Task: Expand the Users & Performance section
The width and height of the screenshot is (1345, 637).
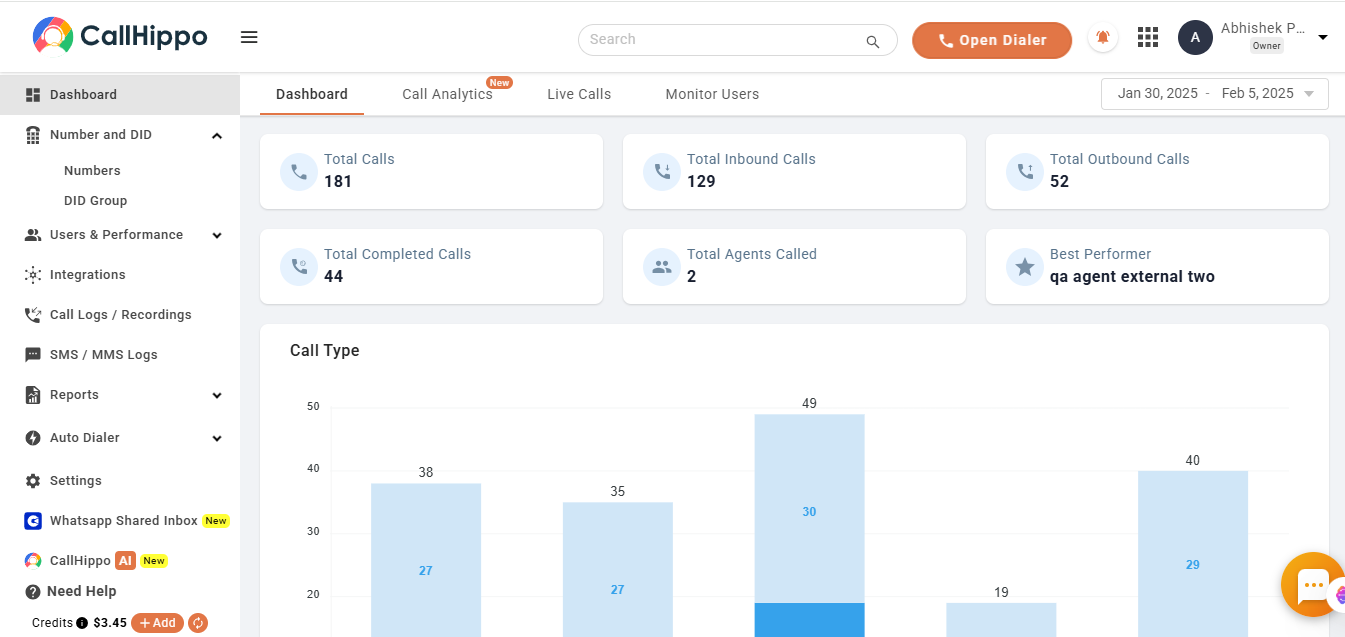Action: (x=217, y=235)
